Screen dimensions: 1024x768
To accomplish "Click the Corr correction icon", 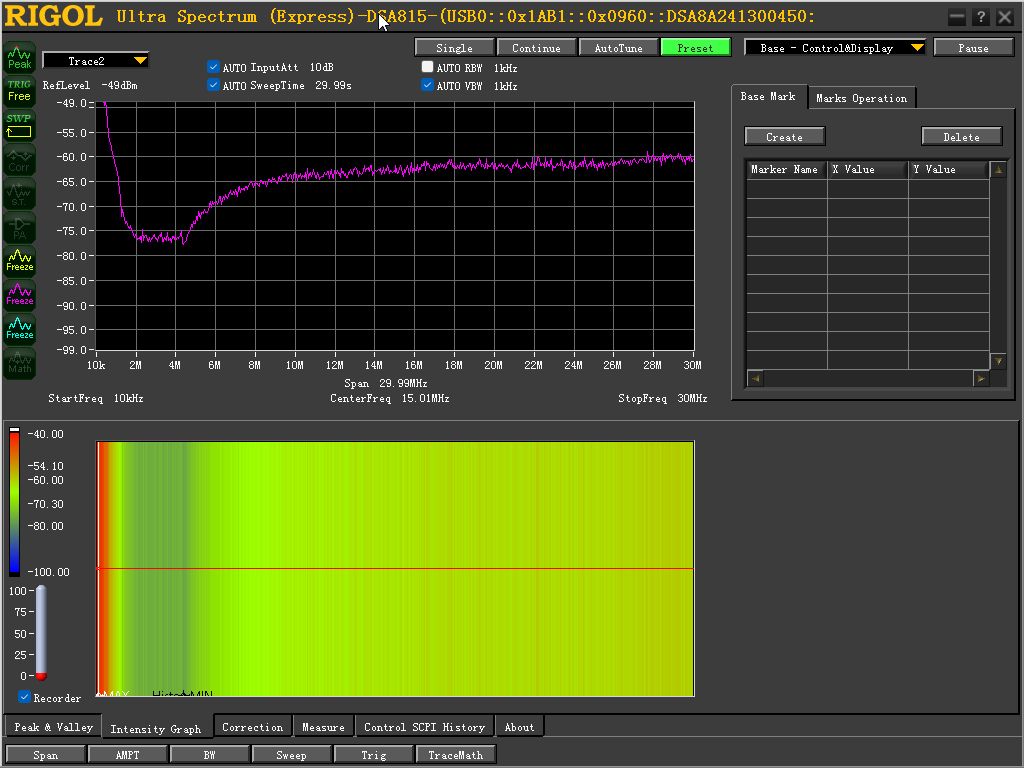I will coord(19,160).
